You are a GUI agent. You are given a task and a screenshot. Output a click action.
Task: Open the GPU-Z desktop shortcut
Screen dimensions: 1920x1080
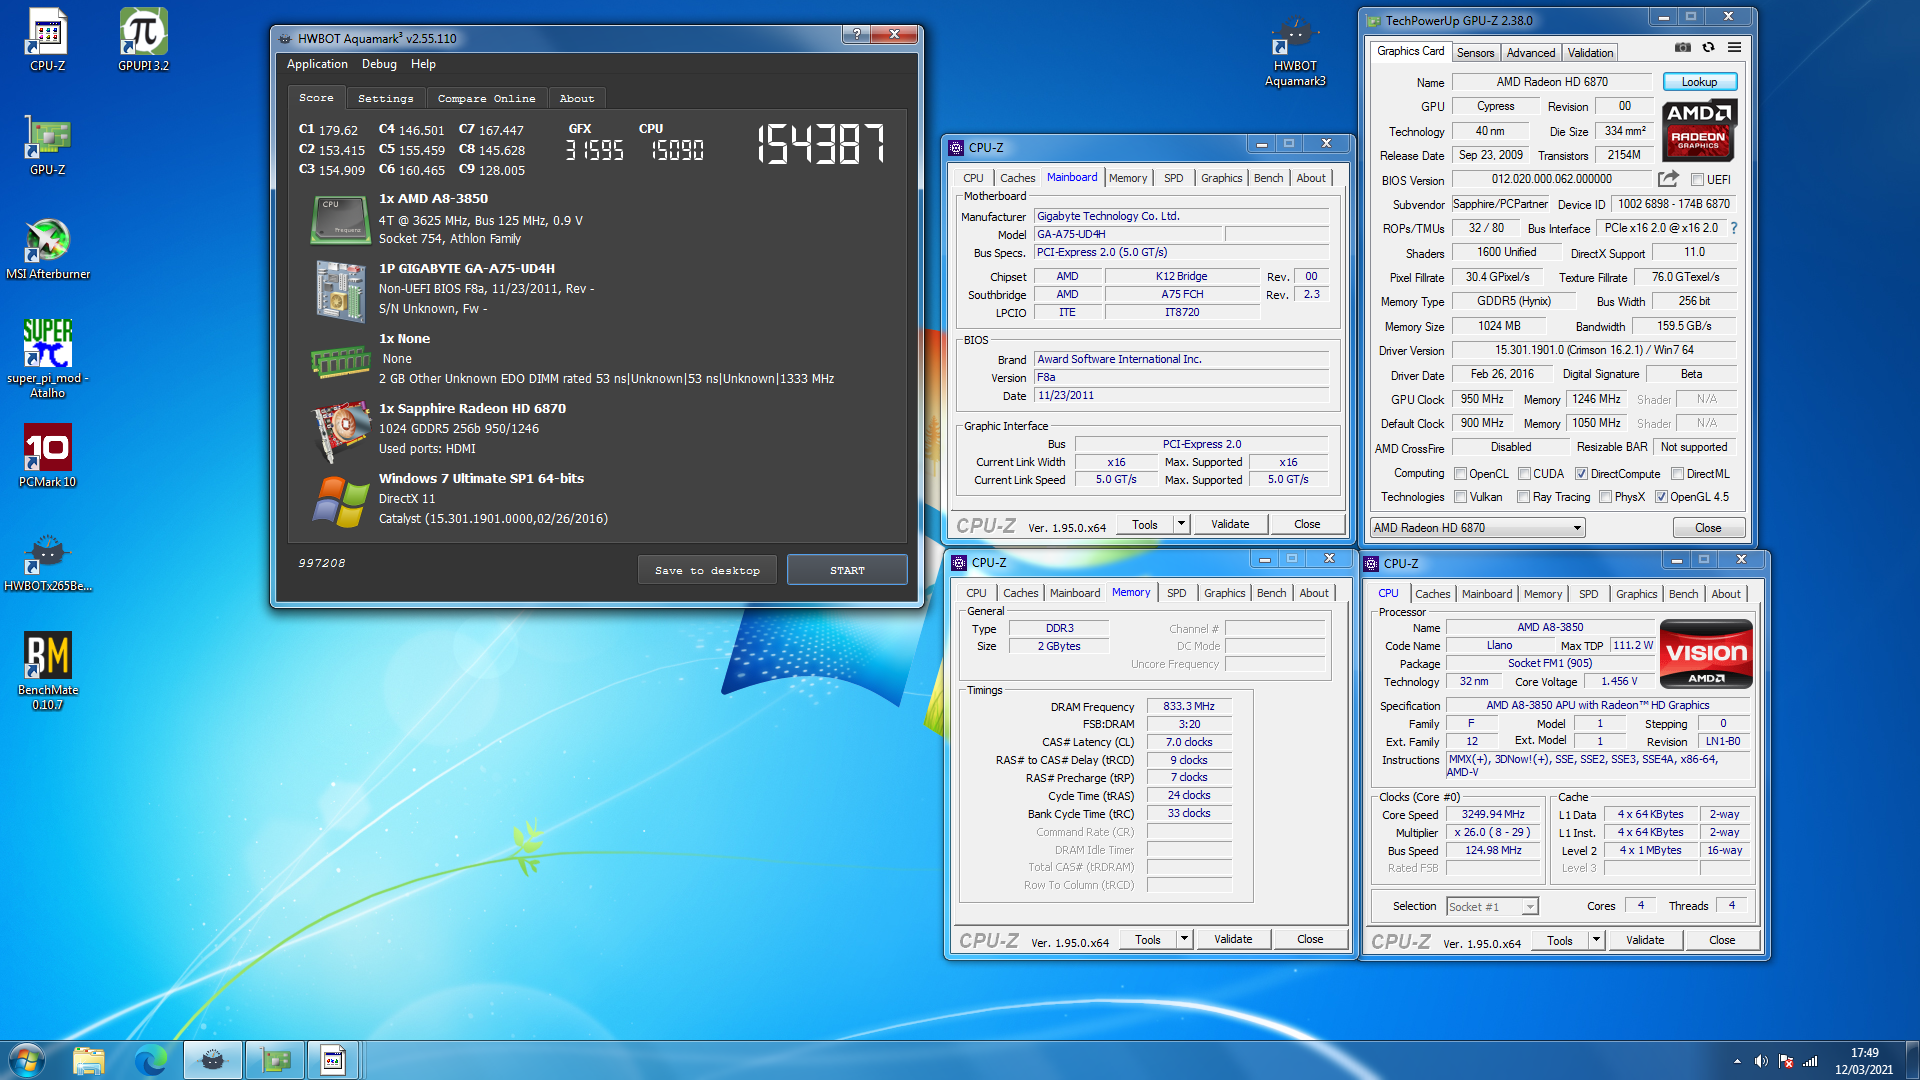tap(47, 144)
